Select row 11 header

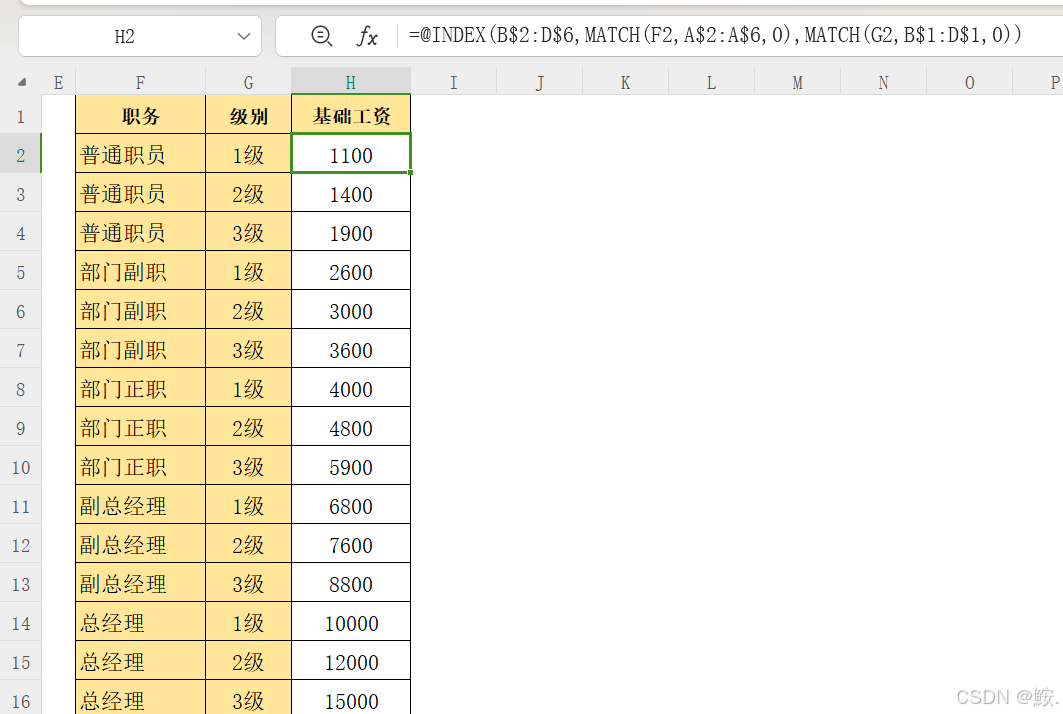click(x=20, y=505)
